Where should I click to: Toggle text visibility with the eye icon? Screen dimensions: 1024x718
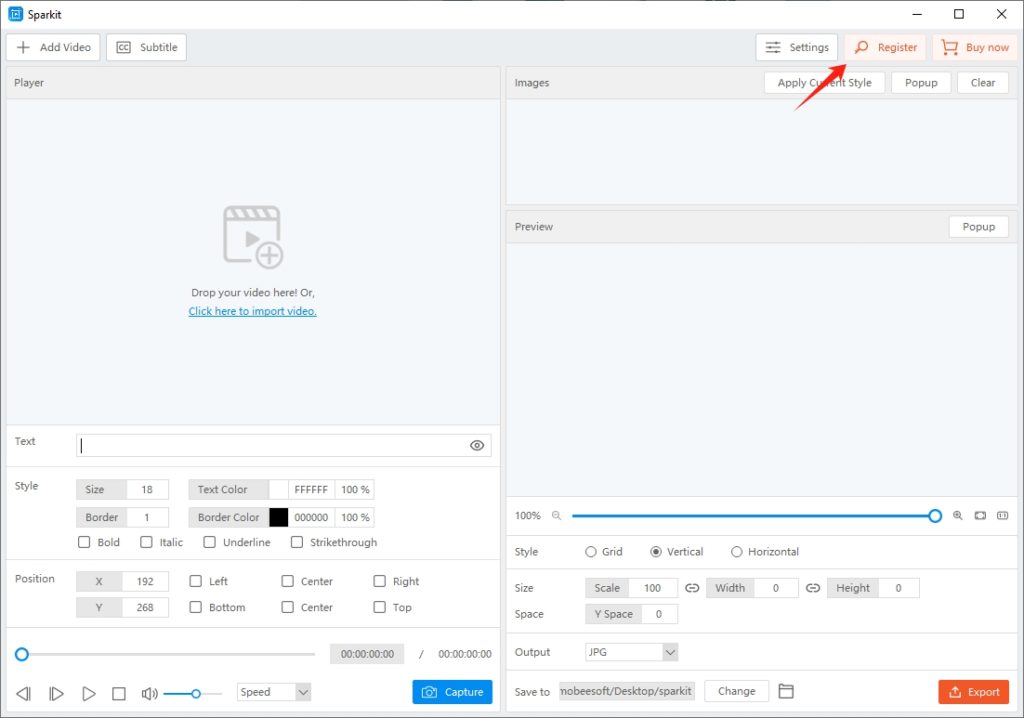pos(477,445)
